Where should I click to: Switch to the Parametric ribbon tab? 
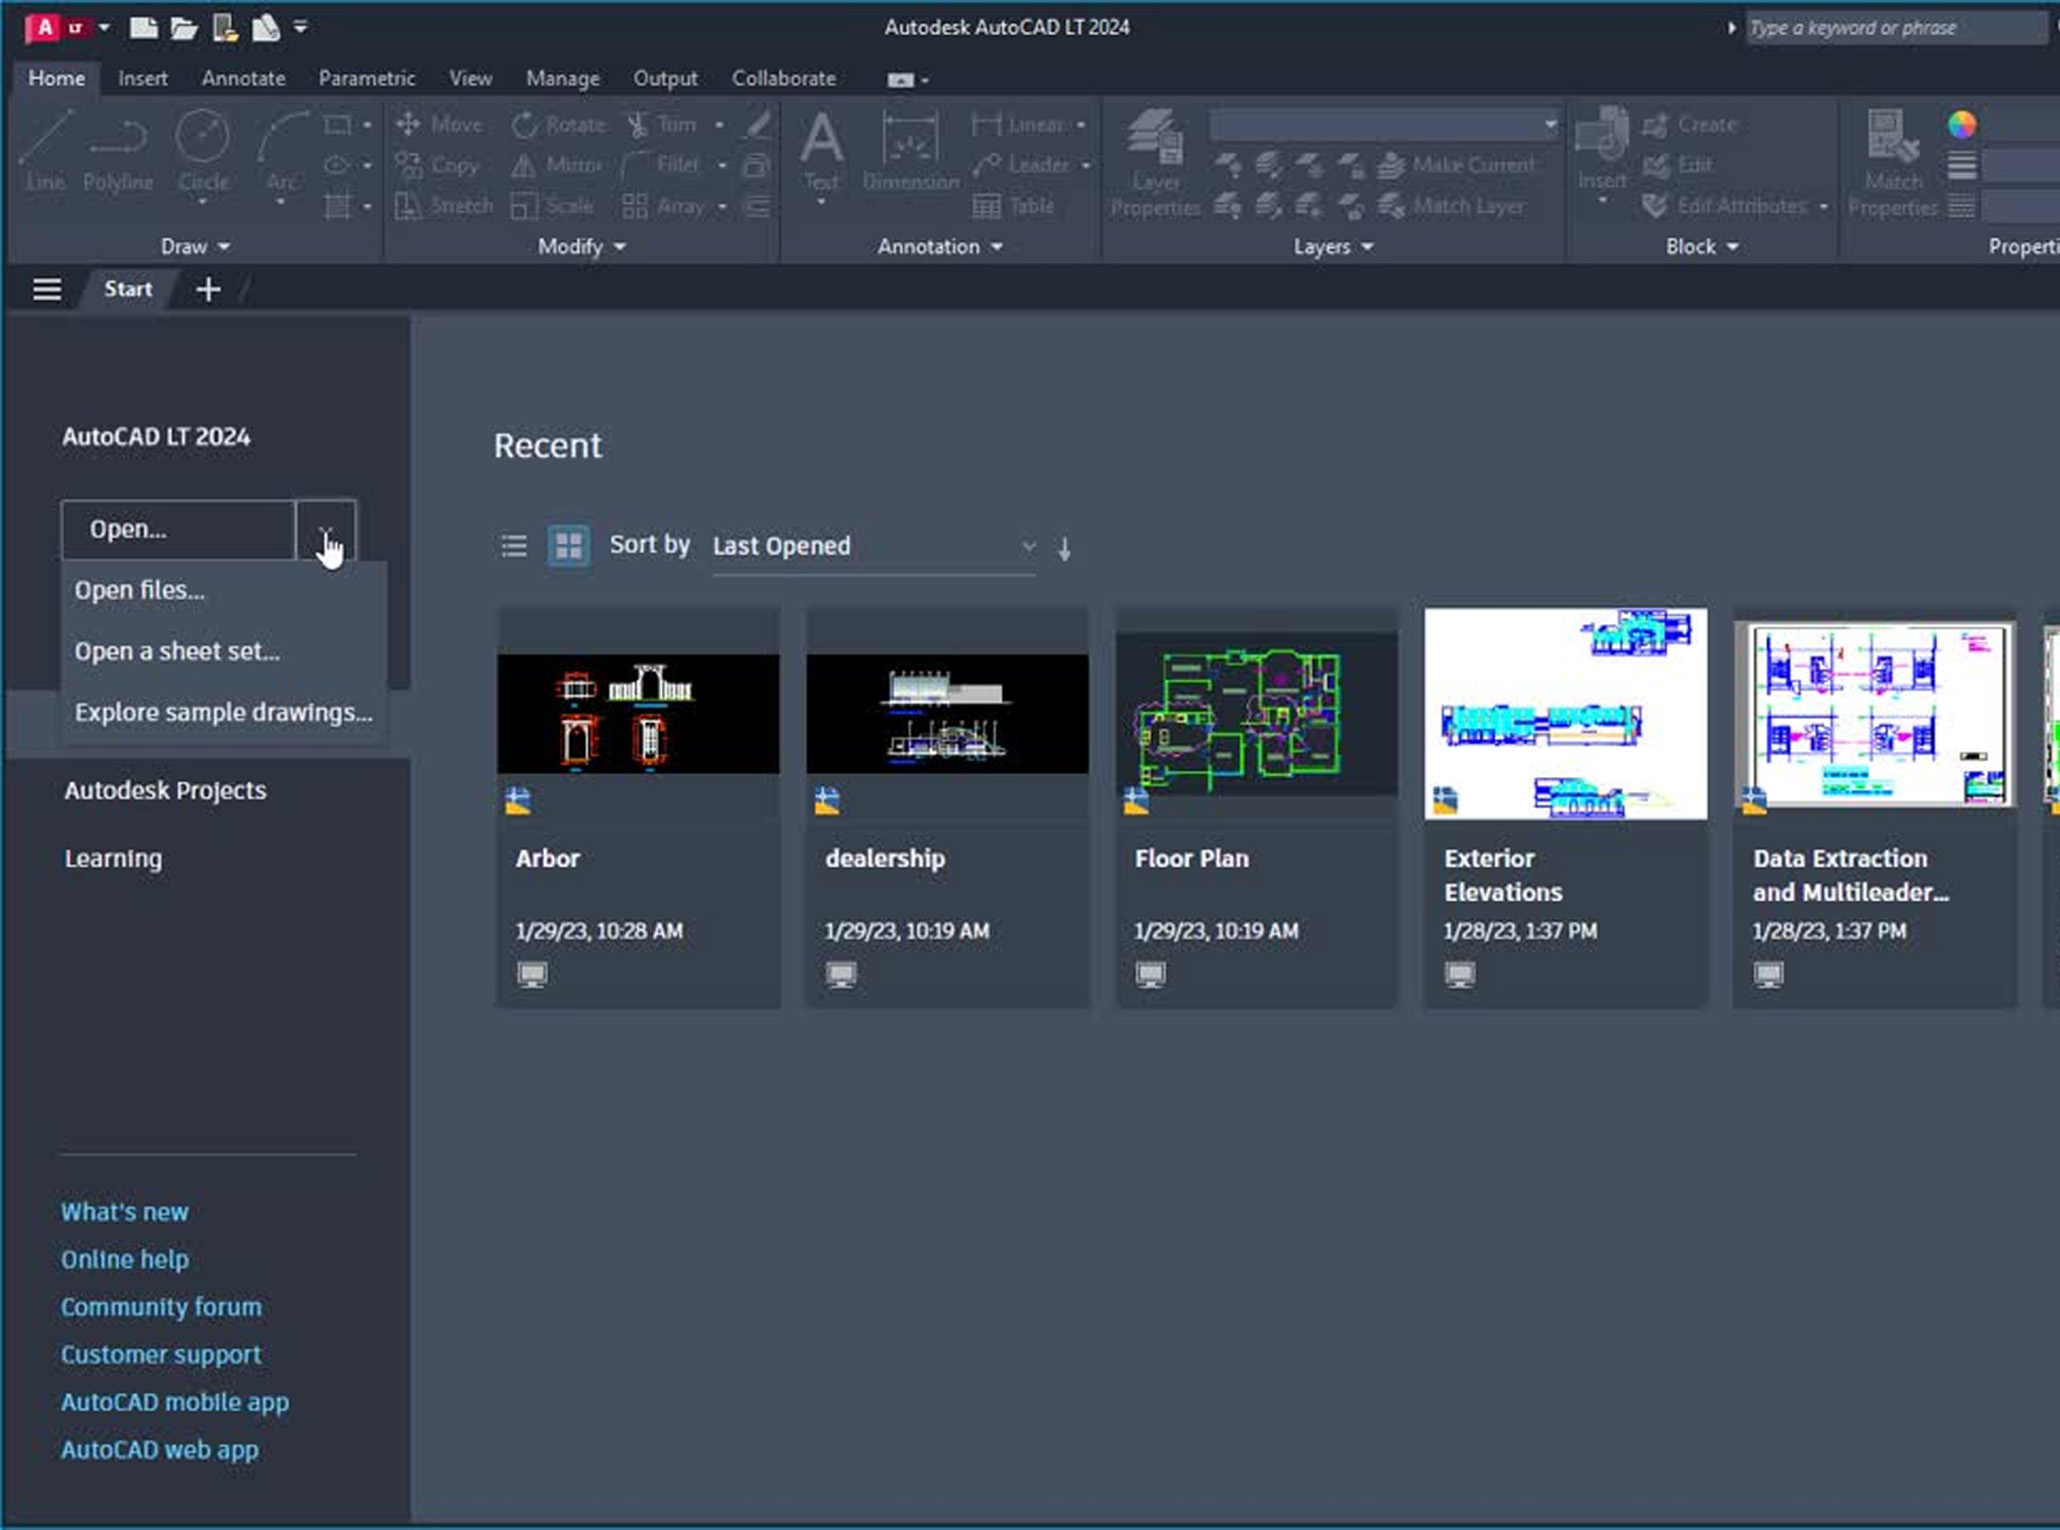click(366, 78)
